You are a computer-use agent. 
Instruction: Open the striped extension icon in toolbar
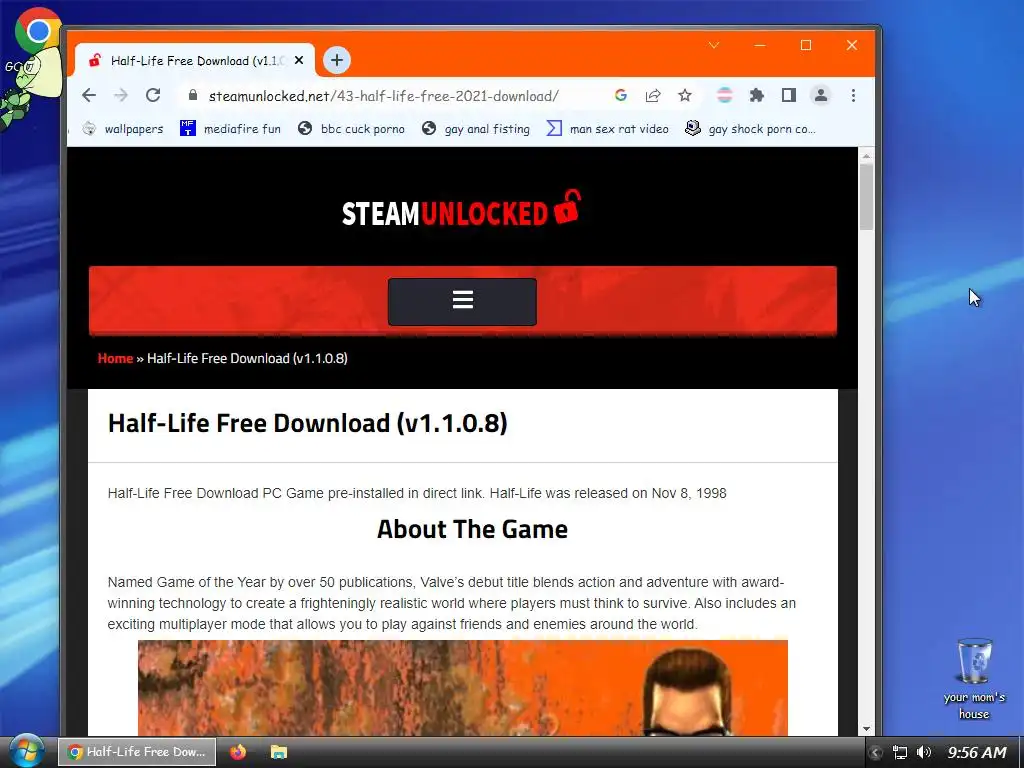click(x=724, y=95)
